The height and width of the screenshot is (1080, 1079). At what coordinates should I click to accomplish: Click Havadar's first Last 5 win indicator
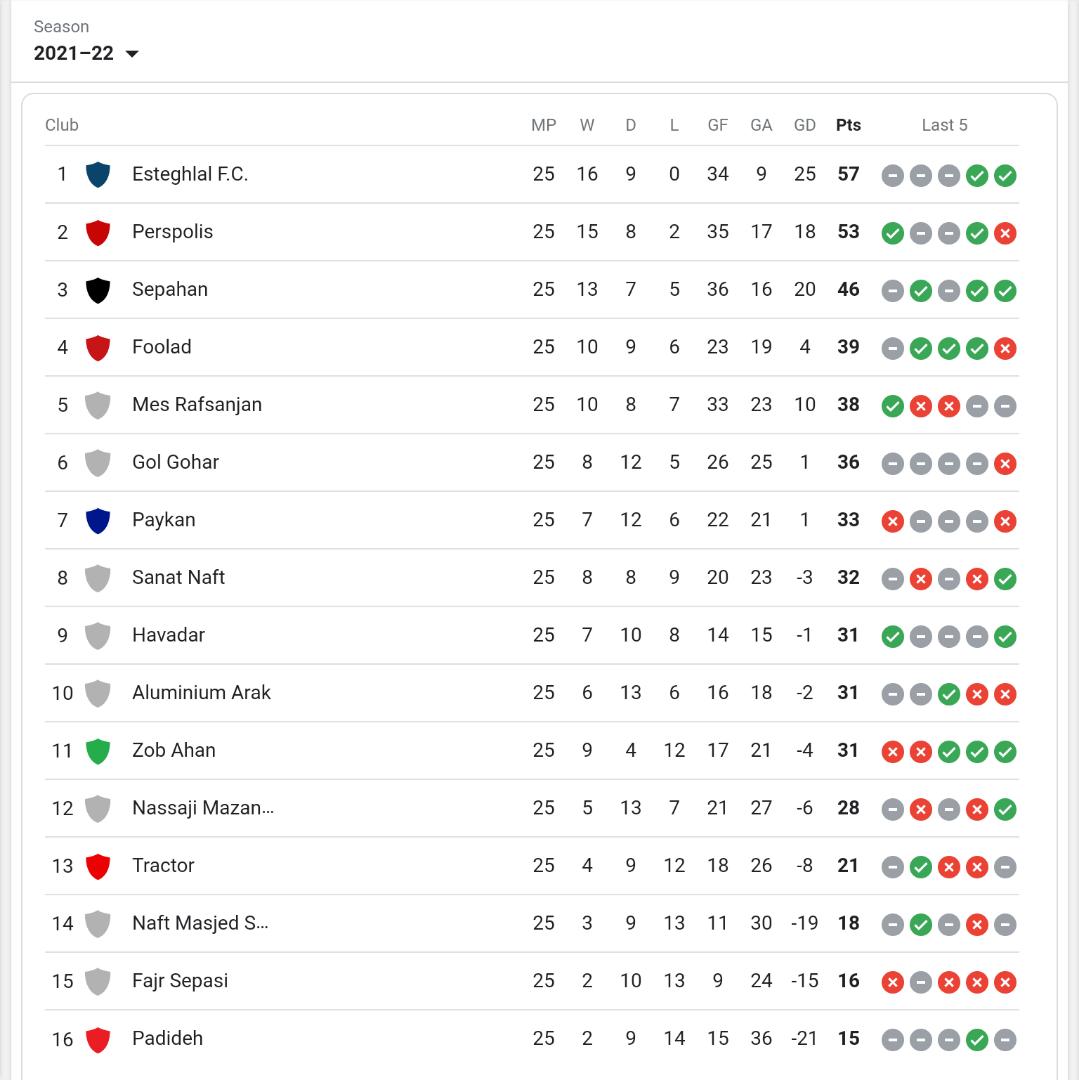[893, 636]
